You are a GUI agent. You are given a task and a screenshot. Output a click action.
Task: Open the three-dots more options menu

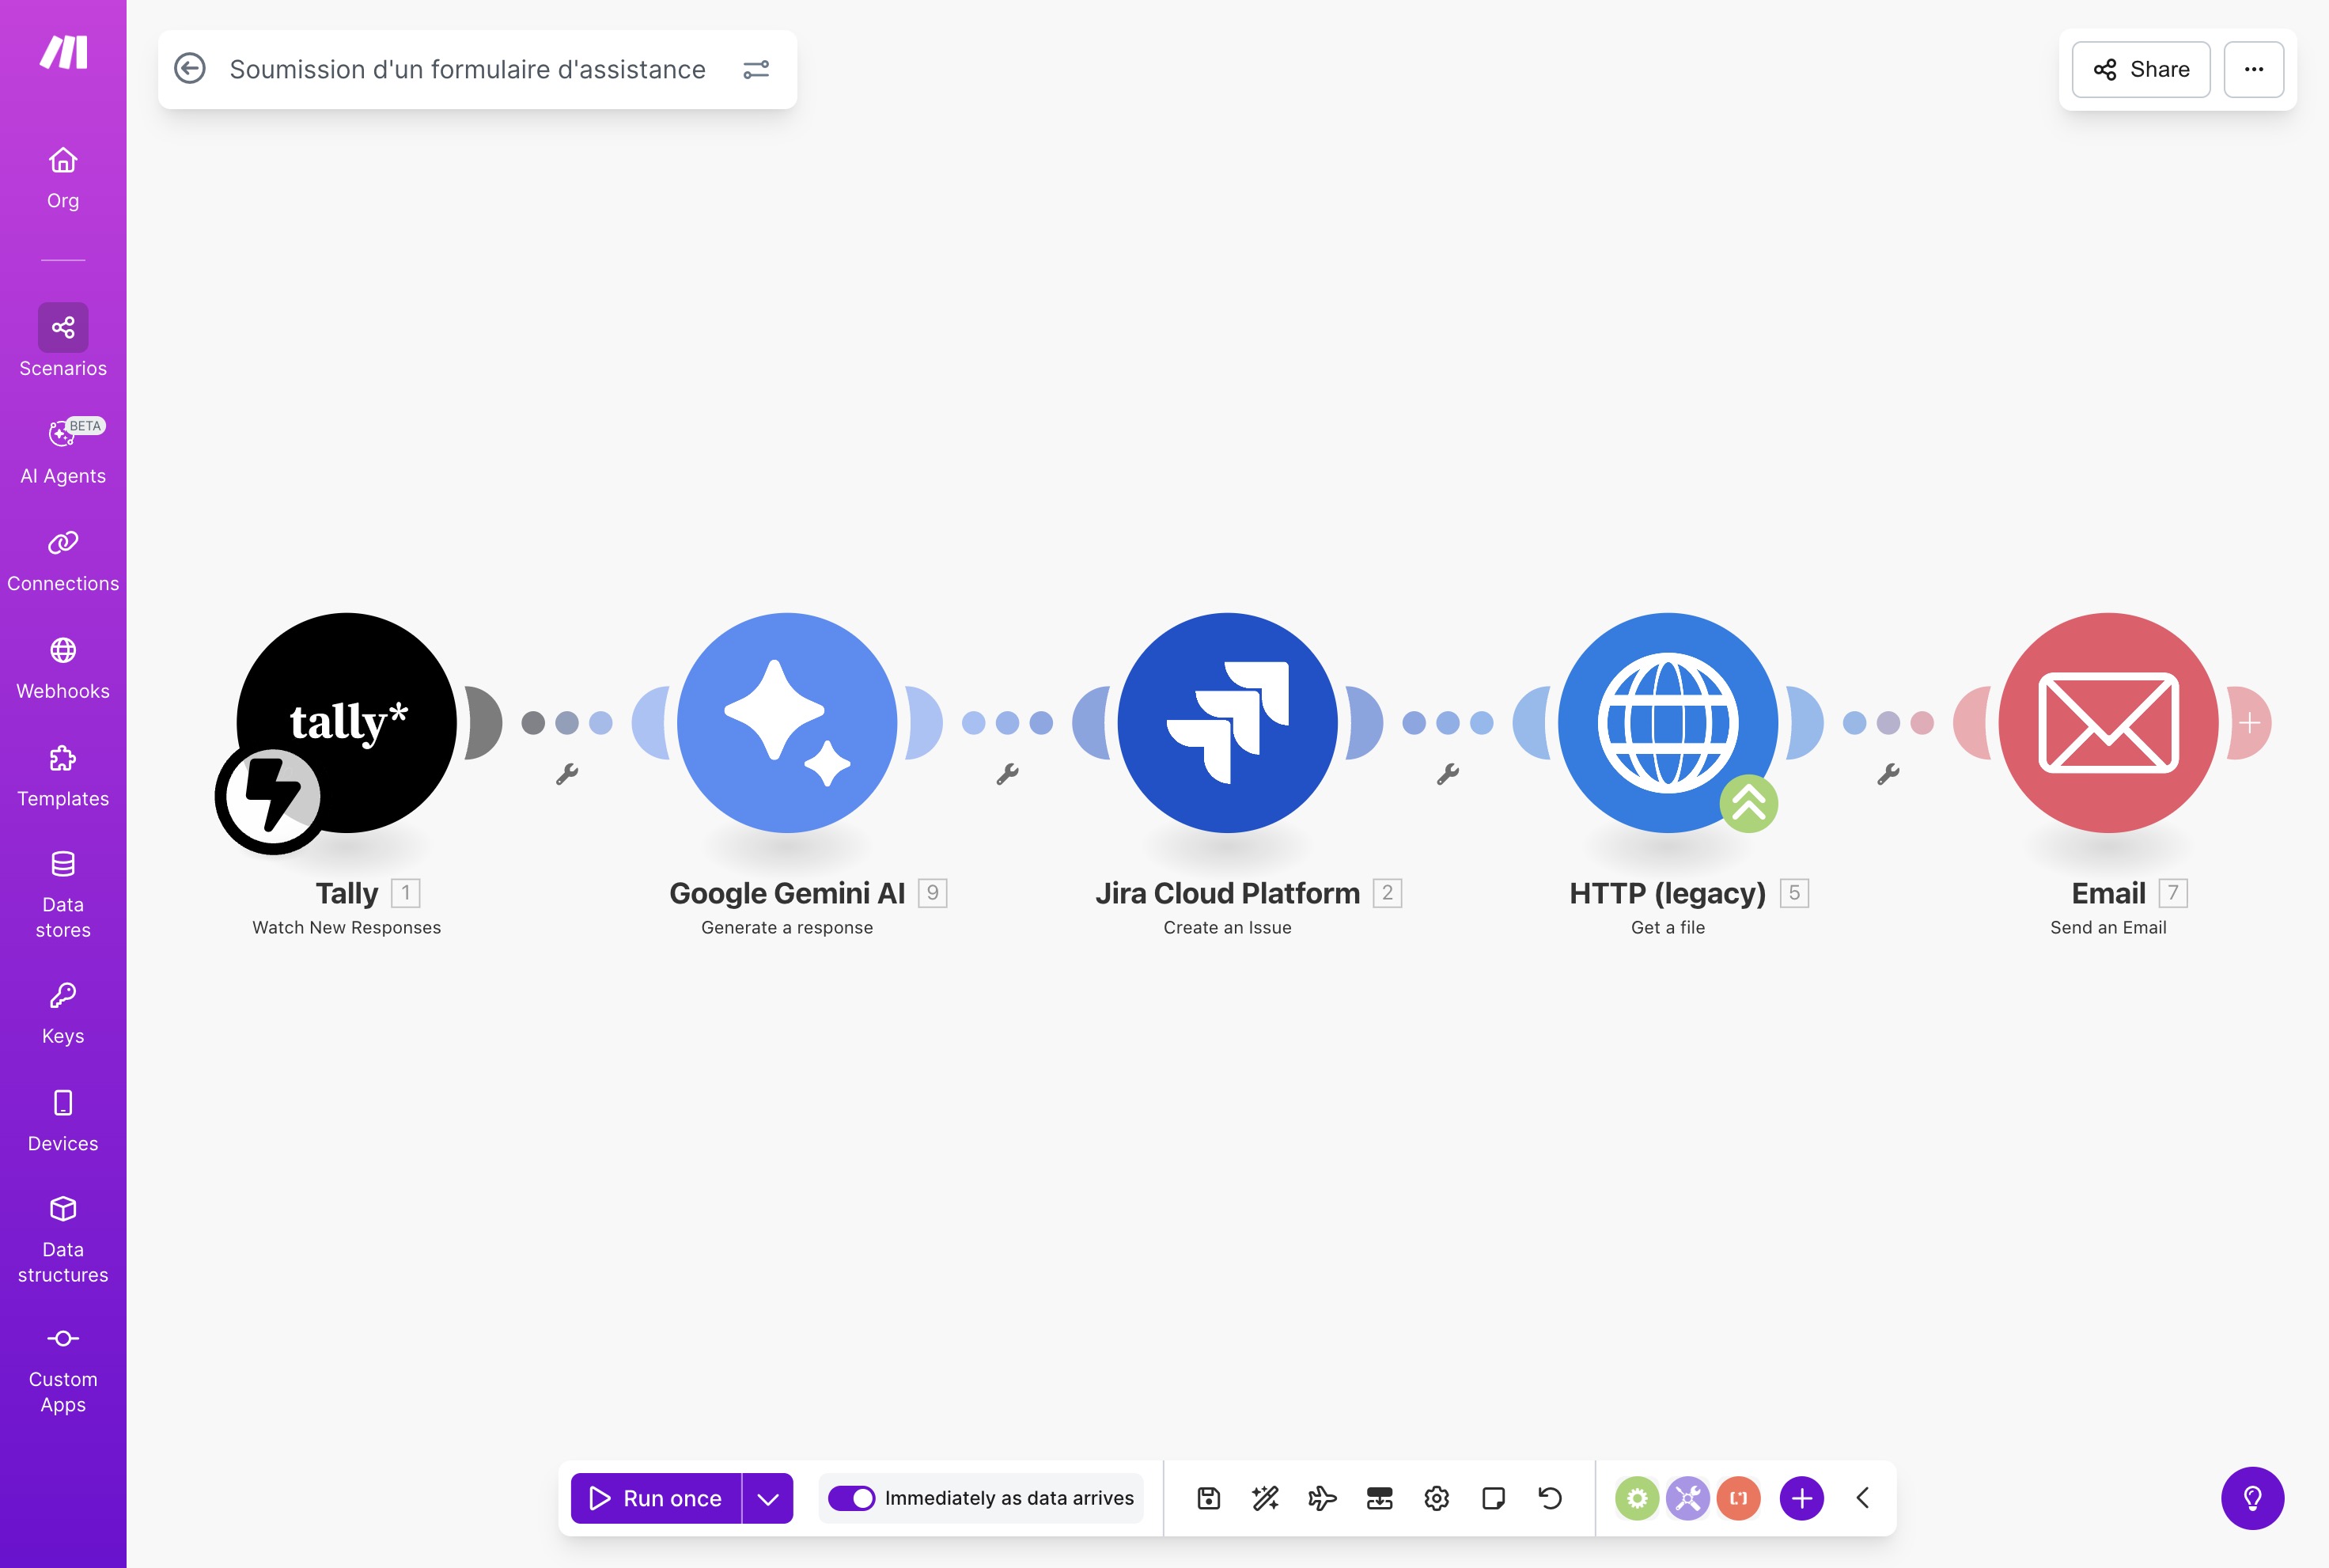click(x=2254, y=69)
